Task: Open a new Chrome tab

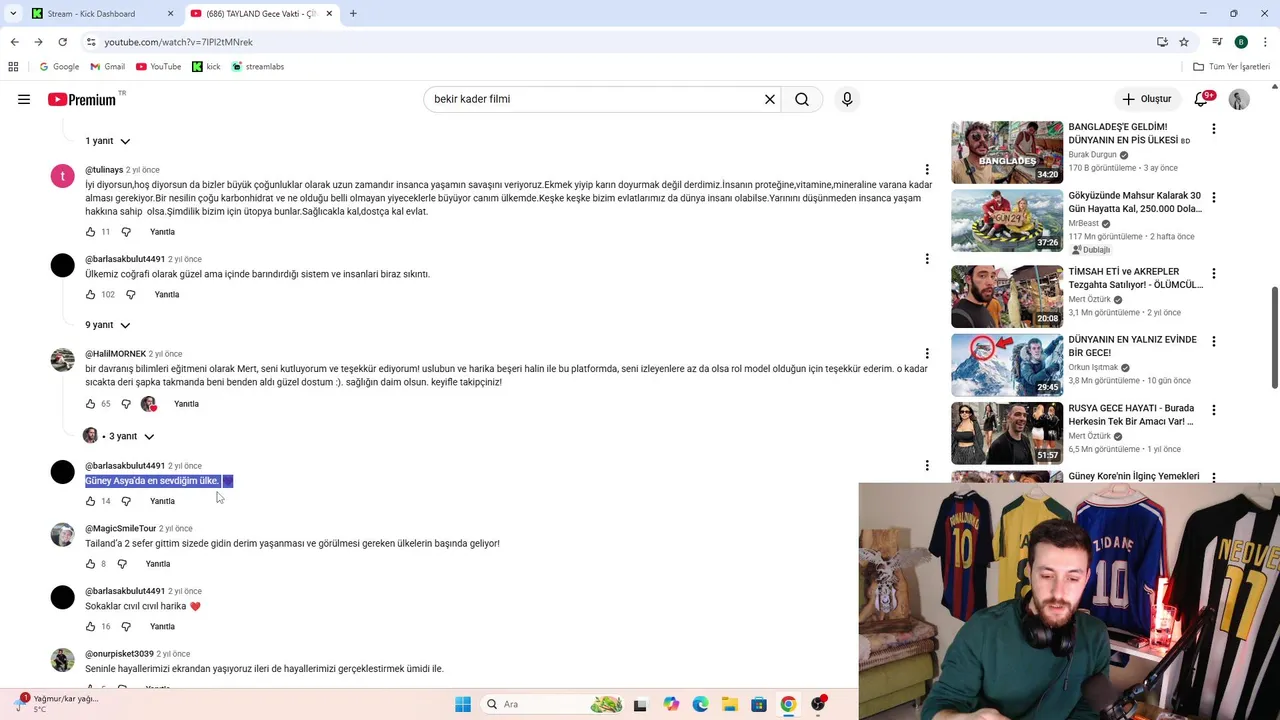Action: point(353,14)
